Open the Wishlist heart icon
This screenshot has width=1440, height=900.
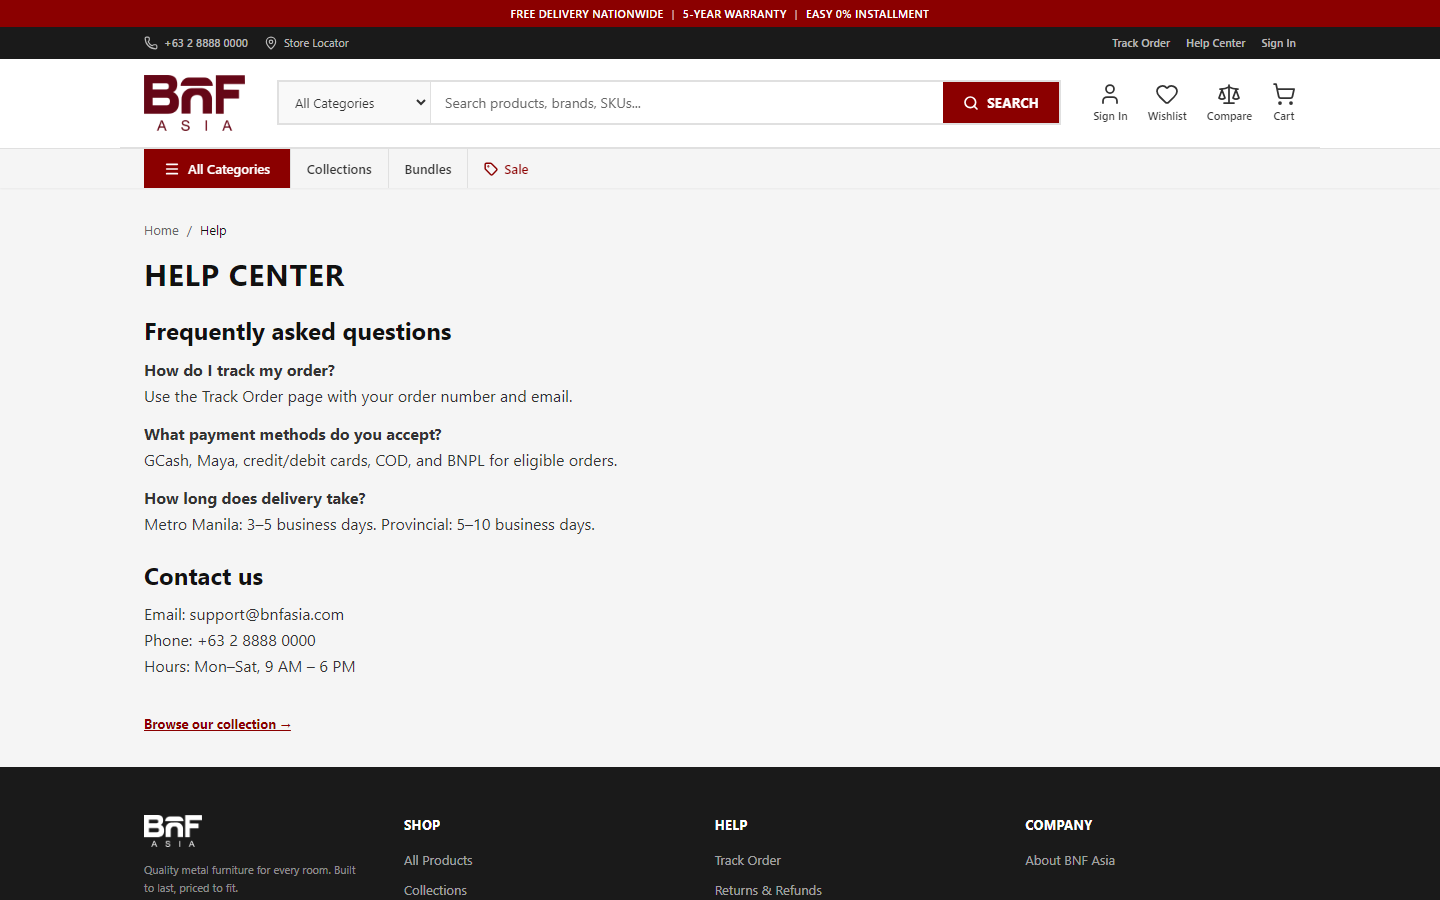[1167, 94]
